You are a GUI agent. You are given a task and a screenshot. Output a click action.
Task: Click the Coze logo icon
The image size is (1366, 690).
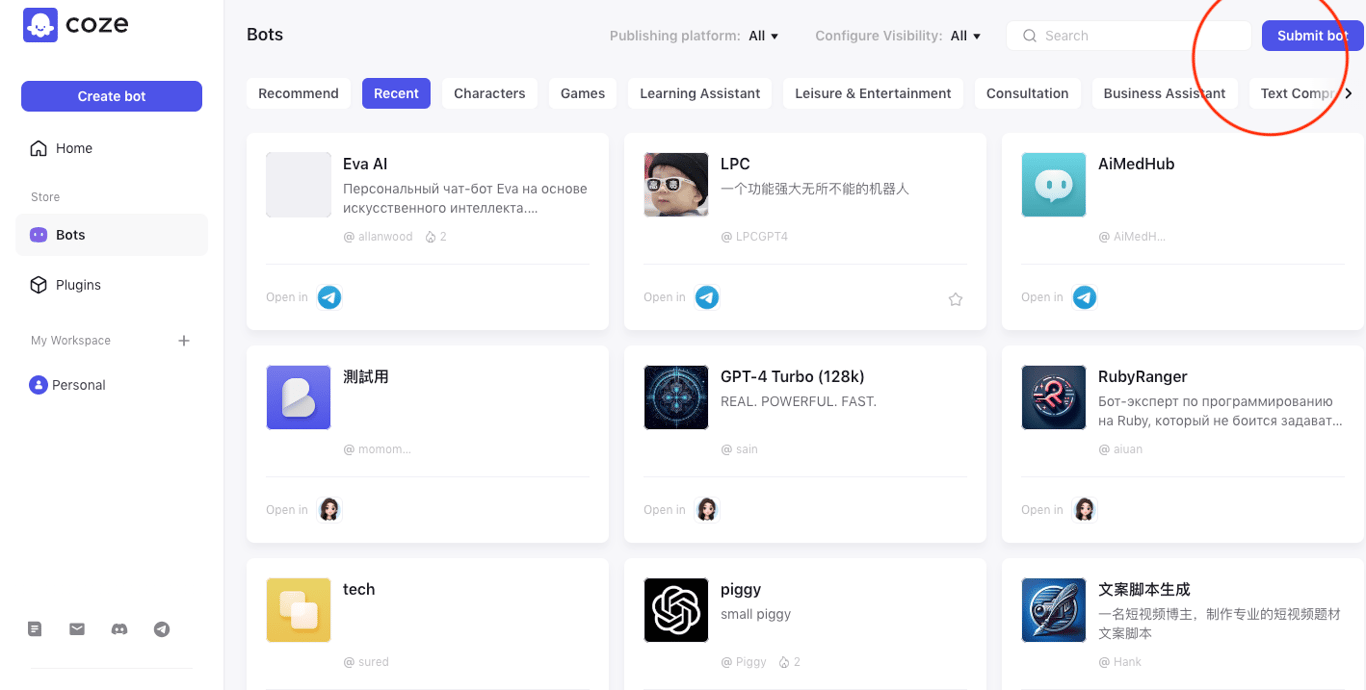(40, 25)
